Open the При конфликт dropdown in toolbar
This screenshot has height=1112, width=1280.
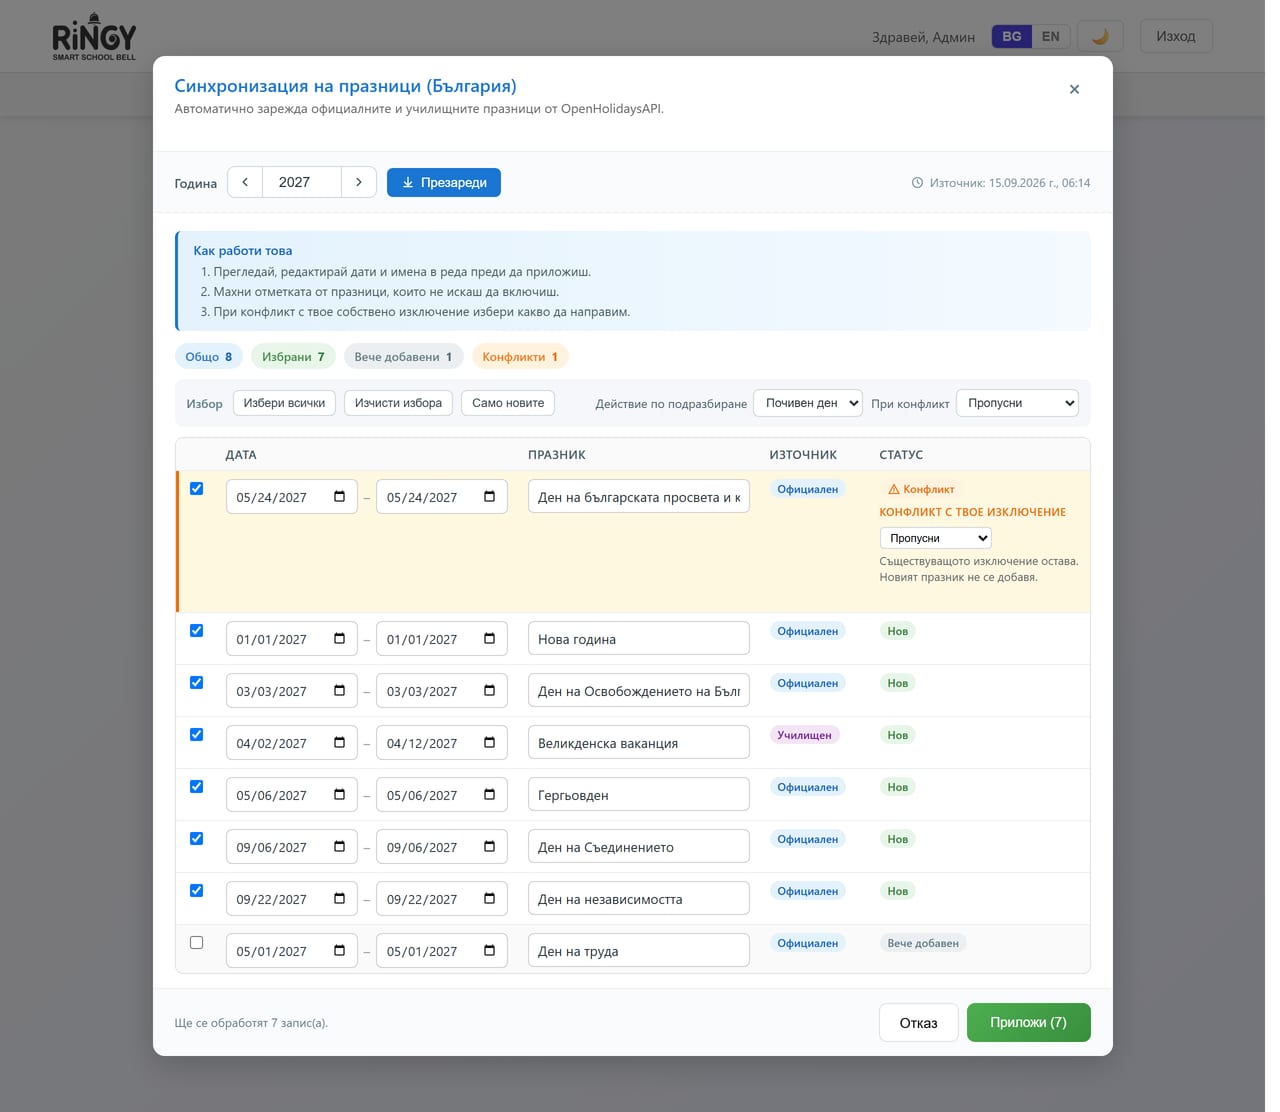(x=1017, y=403)
